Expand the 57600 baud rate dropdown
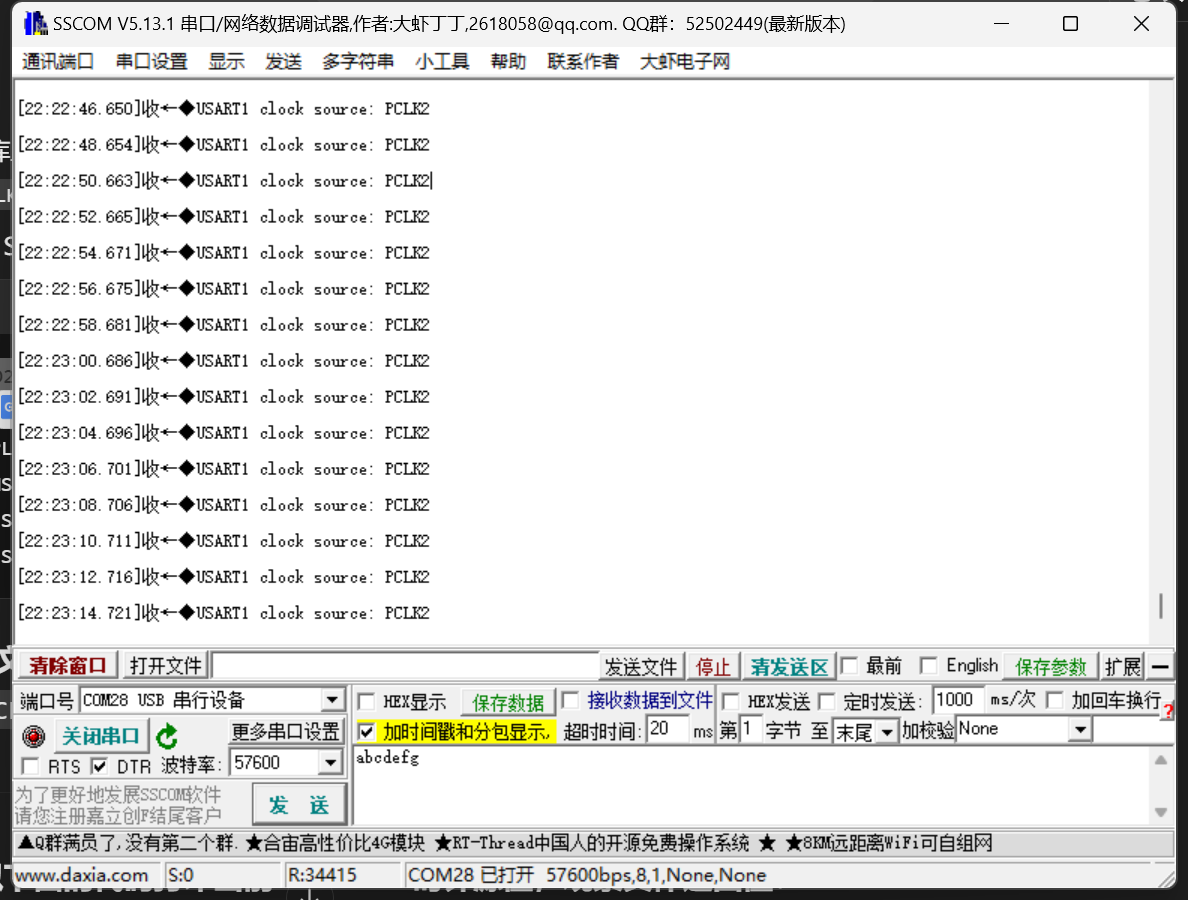 330,762
